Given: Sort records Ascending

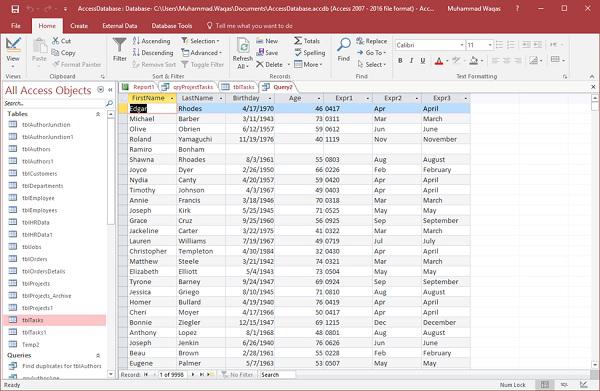Looking at the screenshot, I should pos(152,41).
